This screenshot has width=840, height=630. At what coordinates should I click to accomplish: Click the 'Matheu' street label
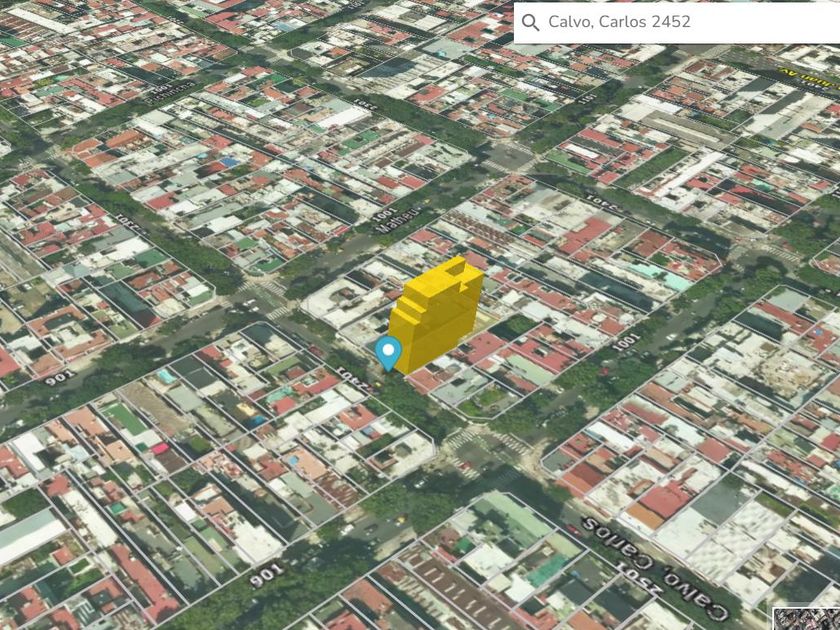[398, 221]
